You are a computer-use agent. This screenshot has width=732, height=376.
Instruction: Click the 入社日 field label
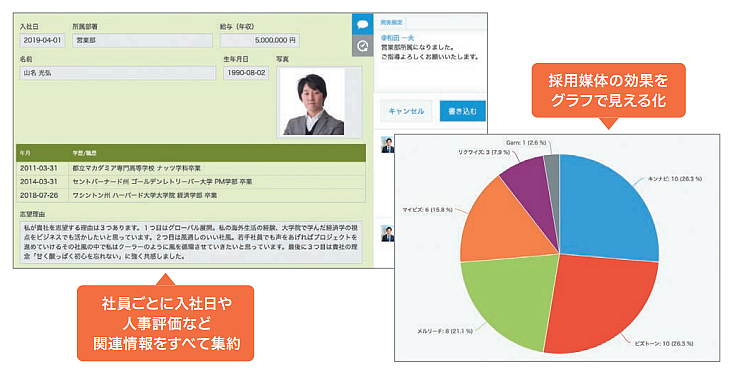pos(29,27)
